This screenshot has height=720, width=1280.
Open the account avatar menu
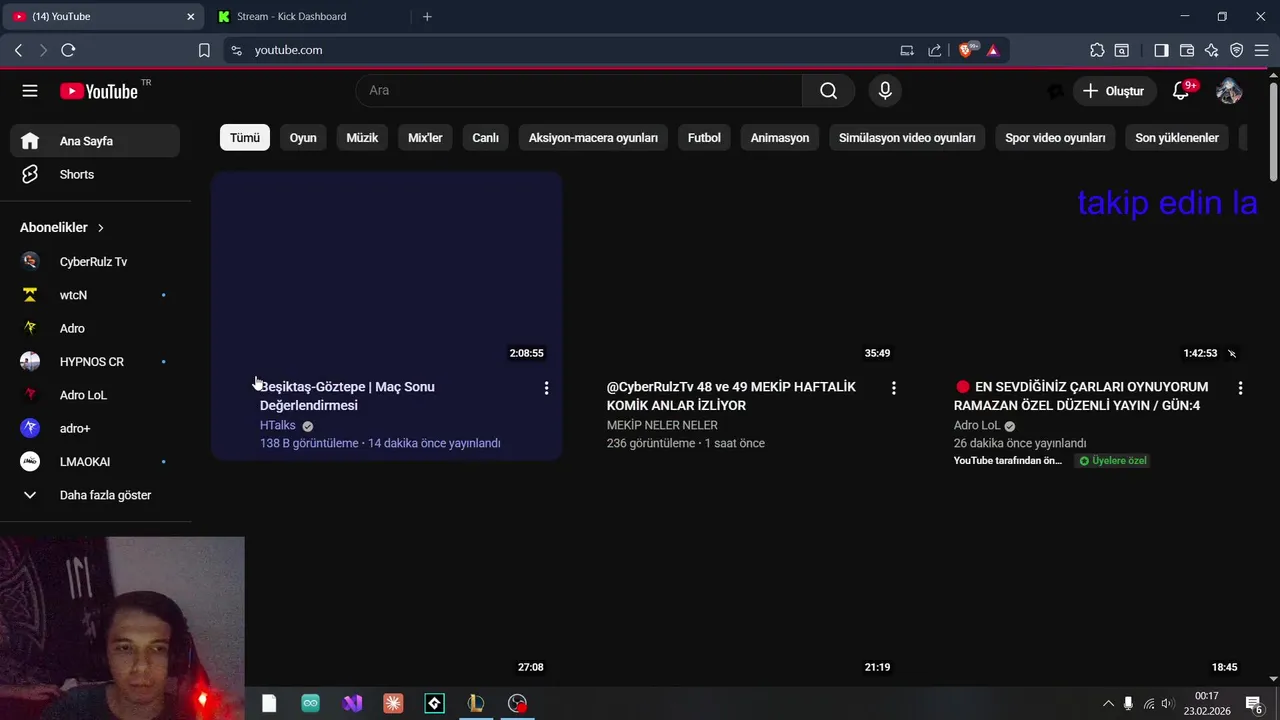coord(1229,91)
